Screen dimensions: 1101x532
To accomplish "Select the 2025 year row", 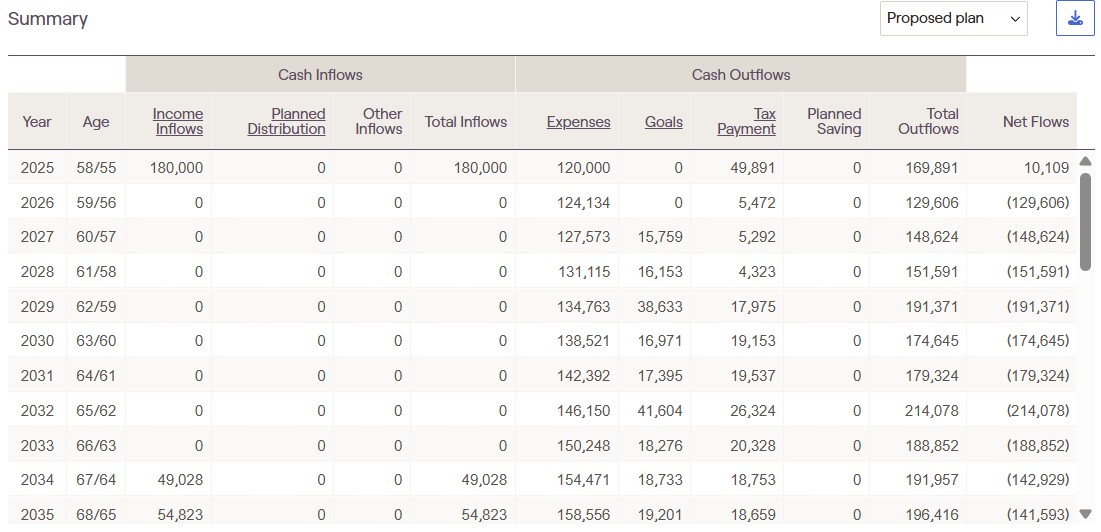I will click(x=37, y=168).
